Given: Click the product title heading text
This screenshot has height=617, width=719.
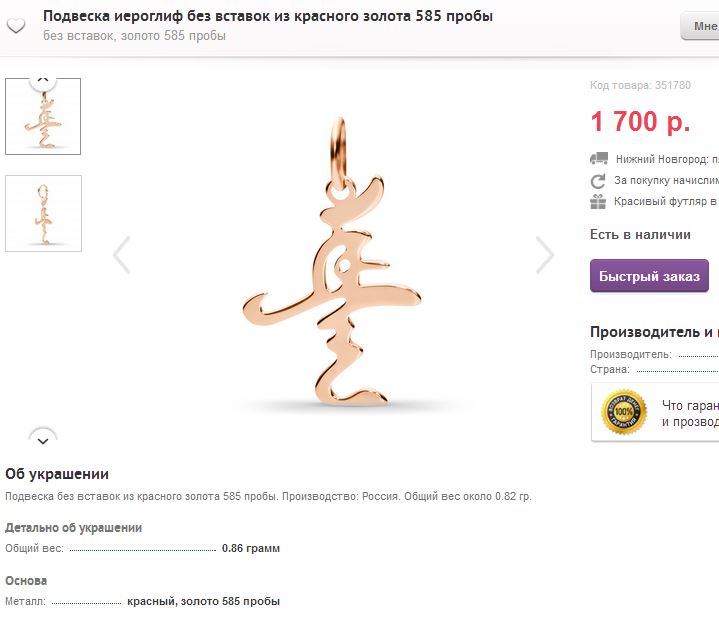Looking at the screenshot, I should click(x=268, y=16).
